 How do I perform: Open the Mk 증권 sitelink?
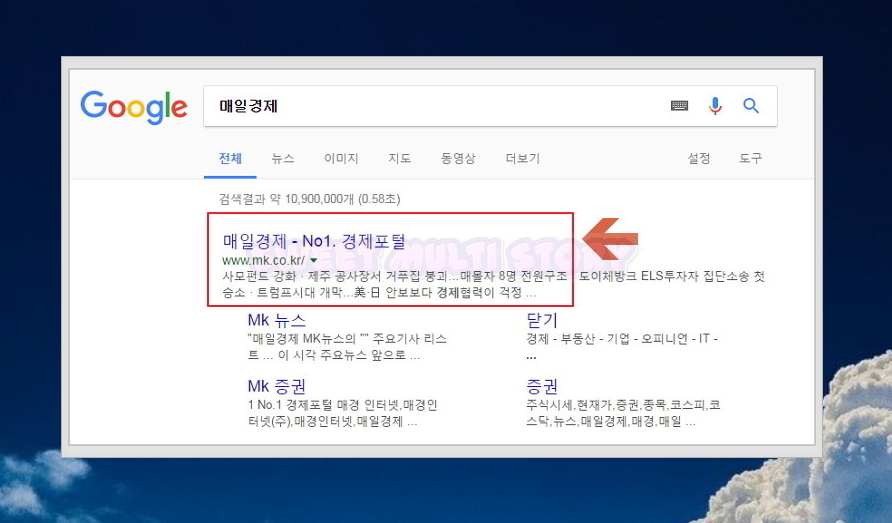[x=276, y=386]
